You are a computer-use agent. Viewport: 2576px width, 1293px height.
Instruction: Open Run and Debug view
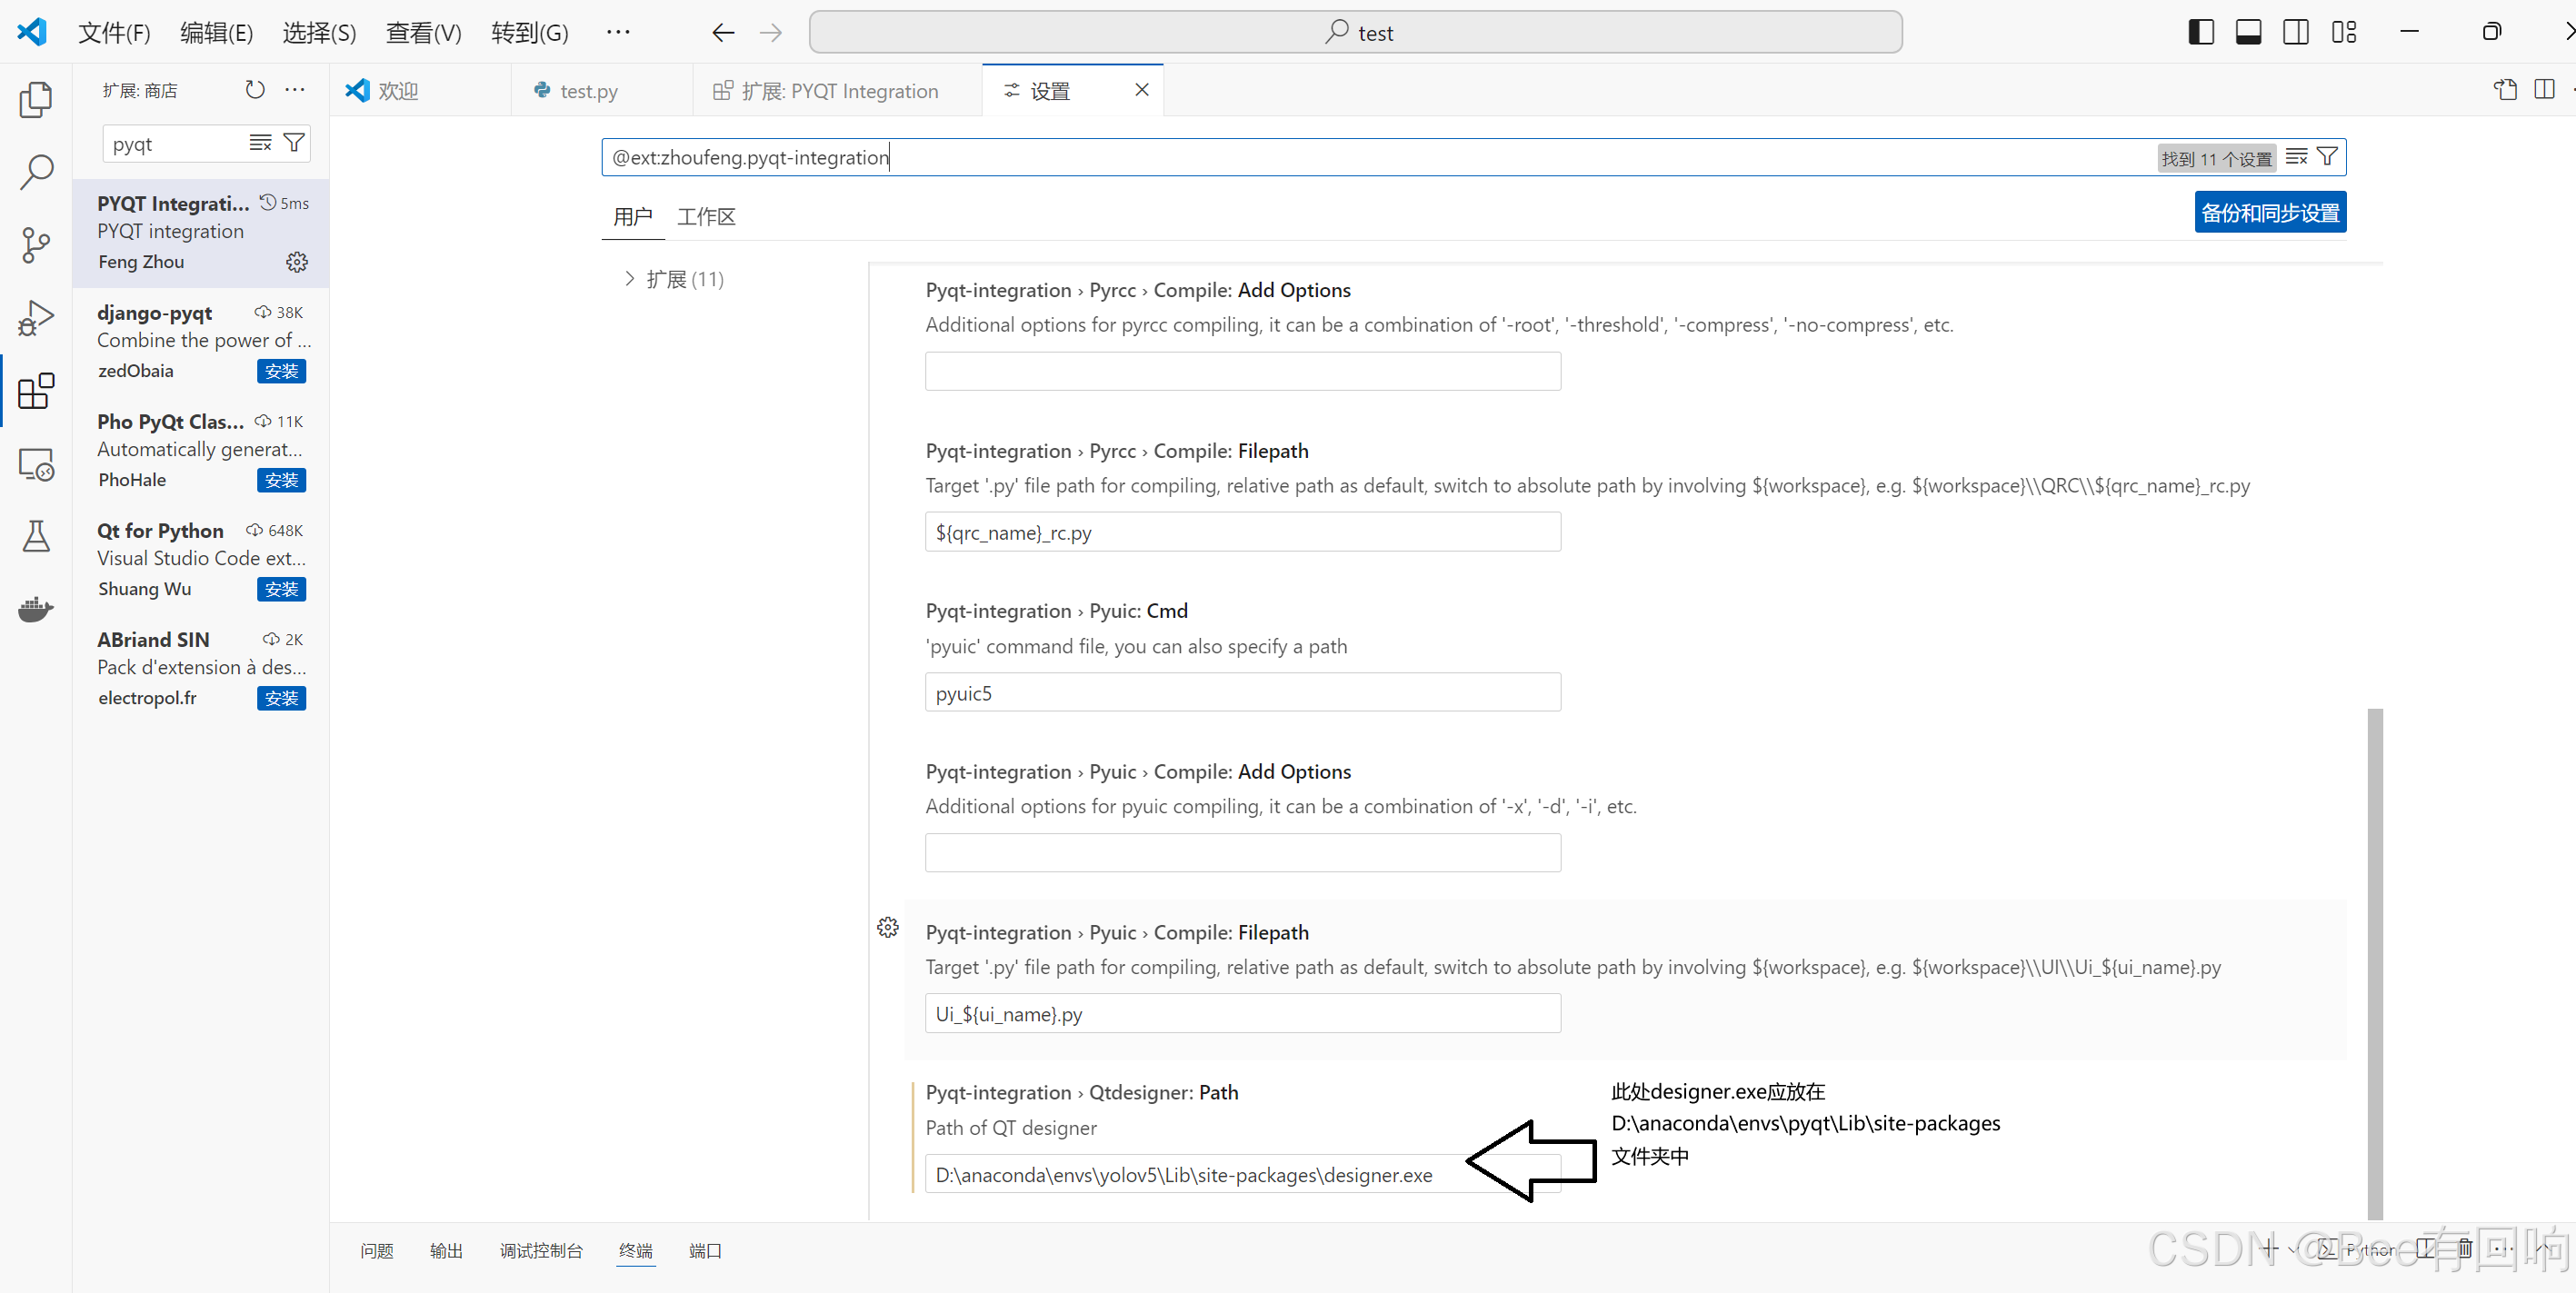point(36,318)
